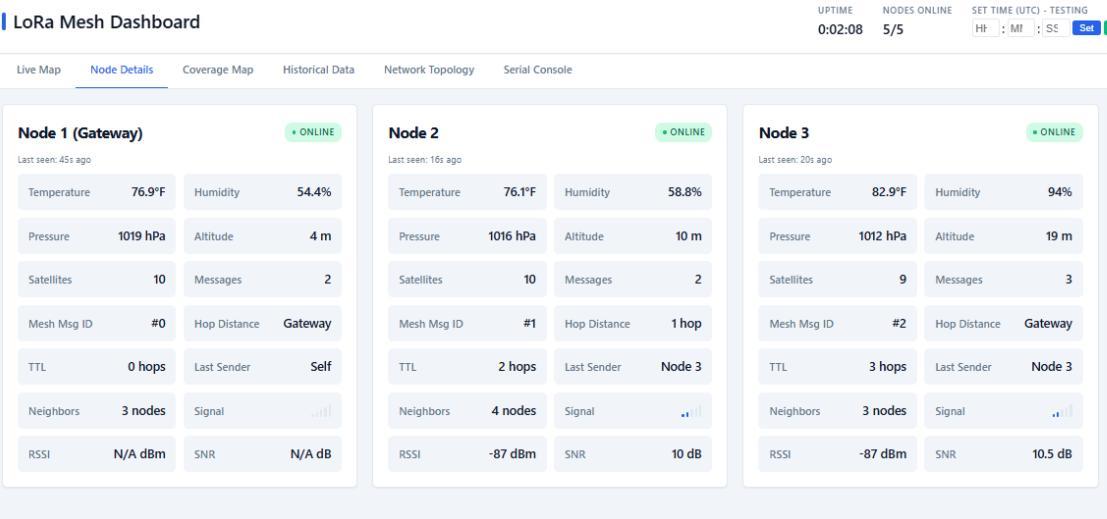The image size is (1107, 519).
Task: Click Node 1 signal bars icon
Action: click(322, 411)
